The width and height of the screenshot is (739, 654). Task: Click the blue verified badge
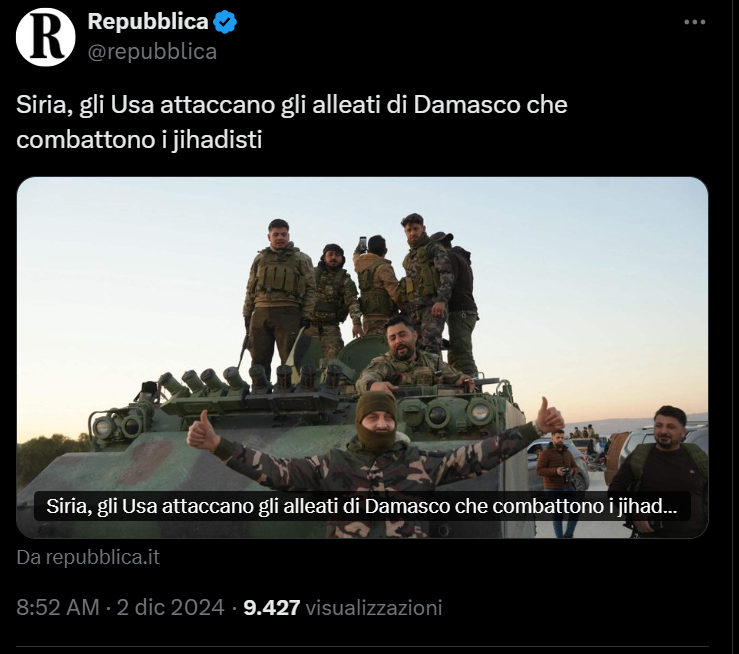click(x=225, y=22)
